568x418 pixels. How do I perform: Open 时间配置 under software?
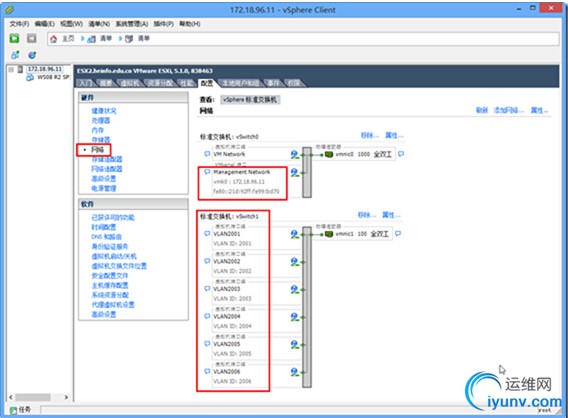pos(104,227)
